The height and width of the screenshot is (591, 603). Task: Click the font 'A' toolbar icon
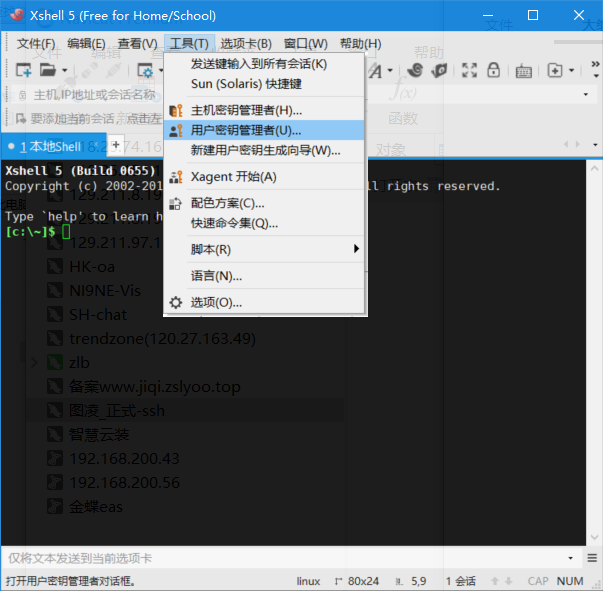(x=375, y=70)
